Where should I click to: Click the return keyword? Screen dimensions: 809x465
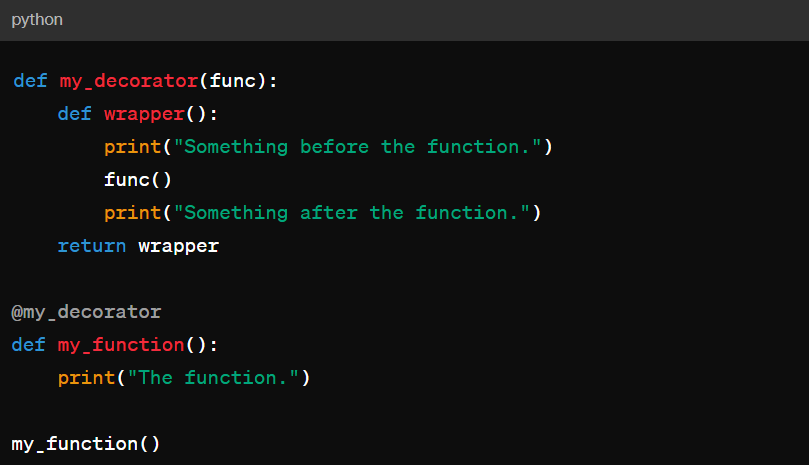(x=92, y=246)
